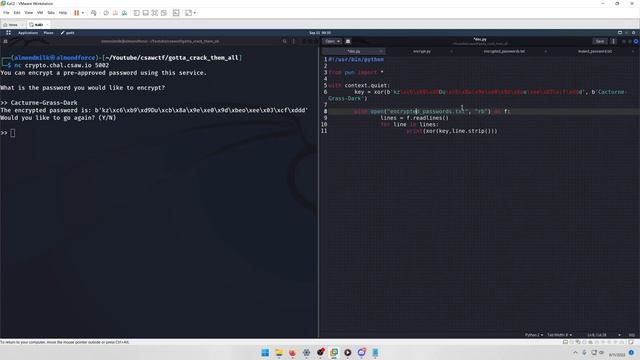Click the gedit app menu in top bar
This screenshot has width=640, height=360.
pos(68,33)
